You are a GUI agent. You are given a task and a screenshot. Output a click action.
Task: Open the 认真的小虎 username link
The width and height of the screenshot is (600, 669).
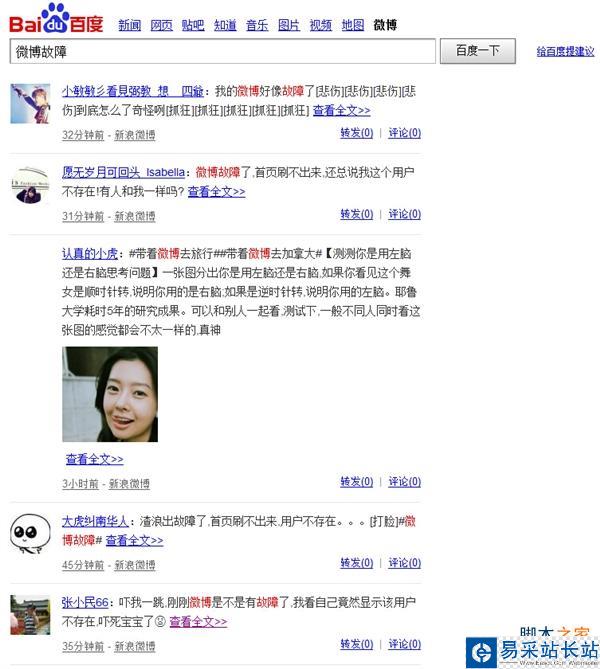coord(90,254)
